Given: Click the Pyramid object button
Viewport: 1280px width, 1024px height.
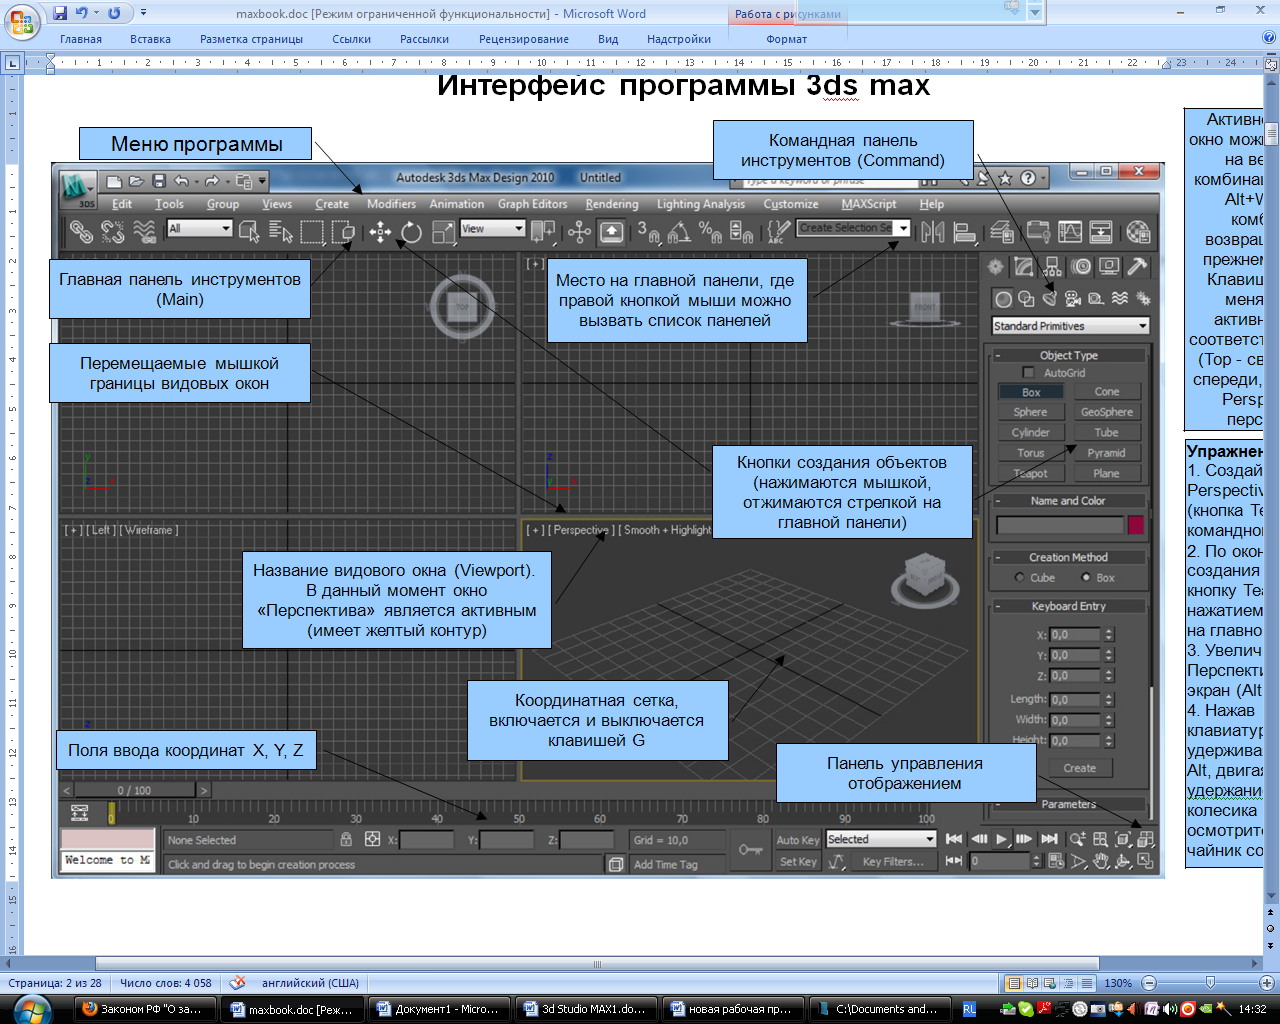Looking at the screenshot, I should point(1106,453).
